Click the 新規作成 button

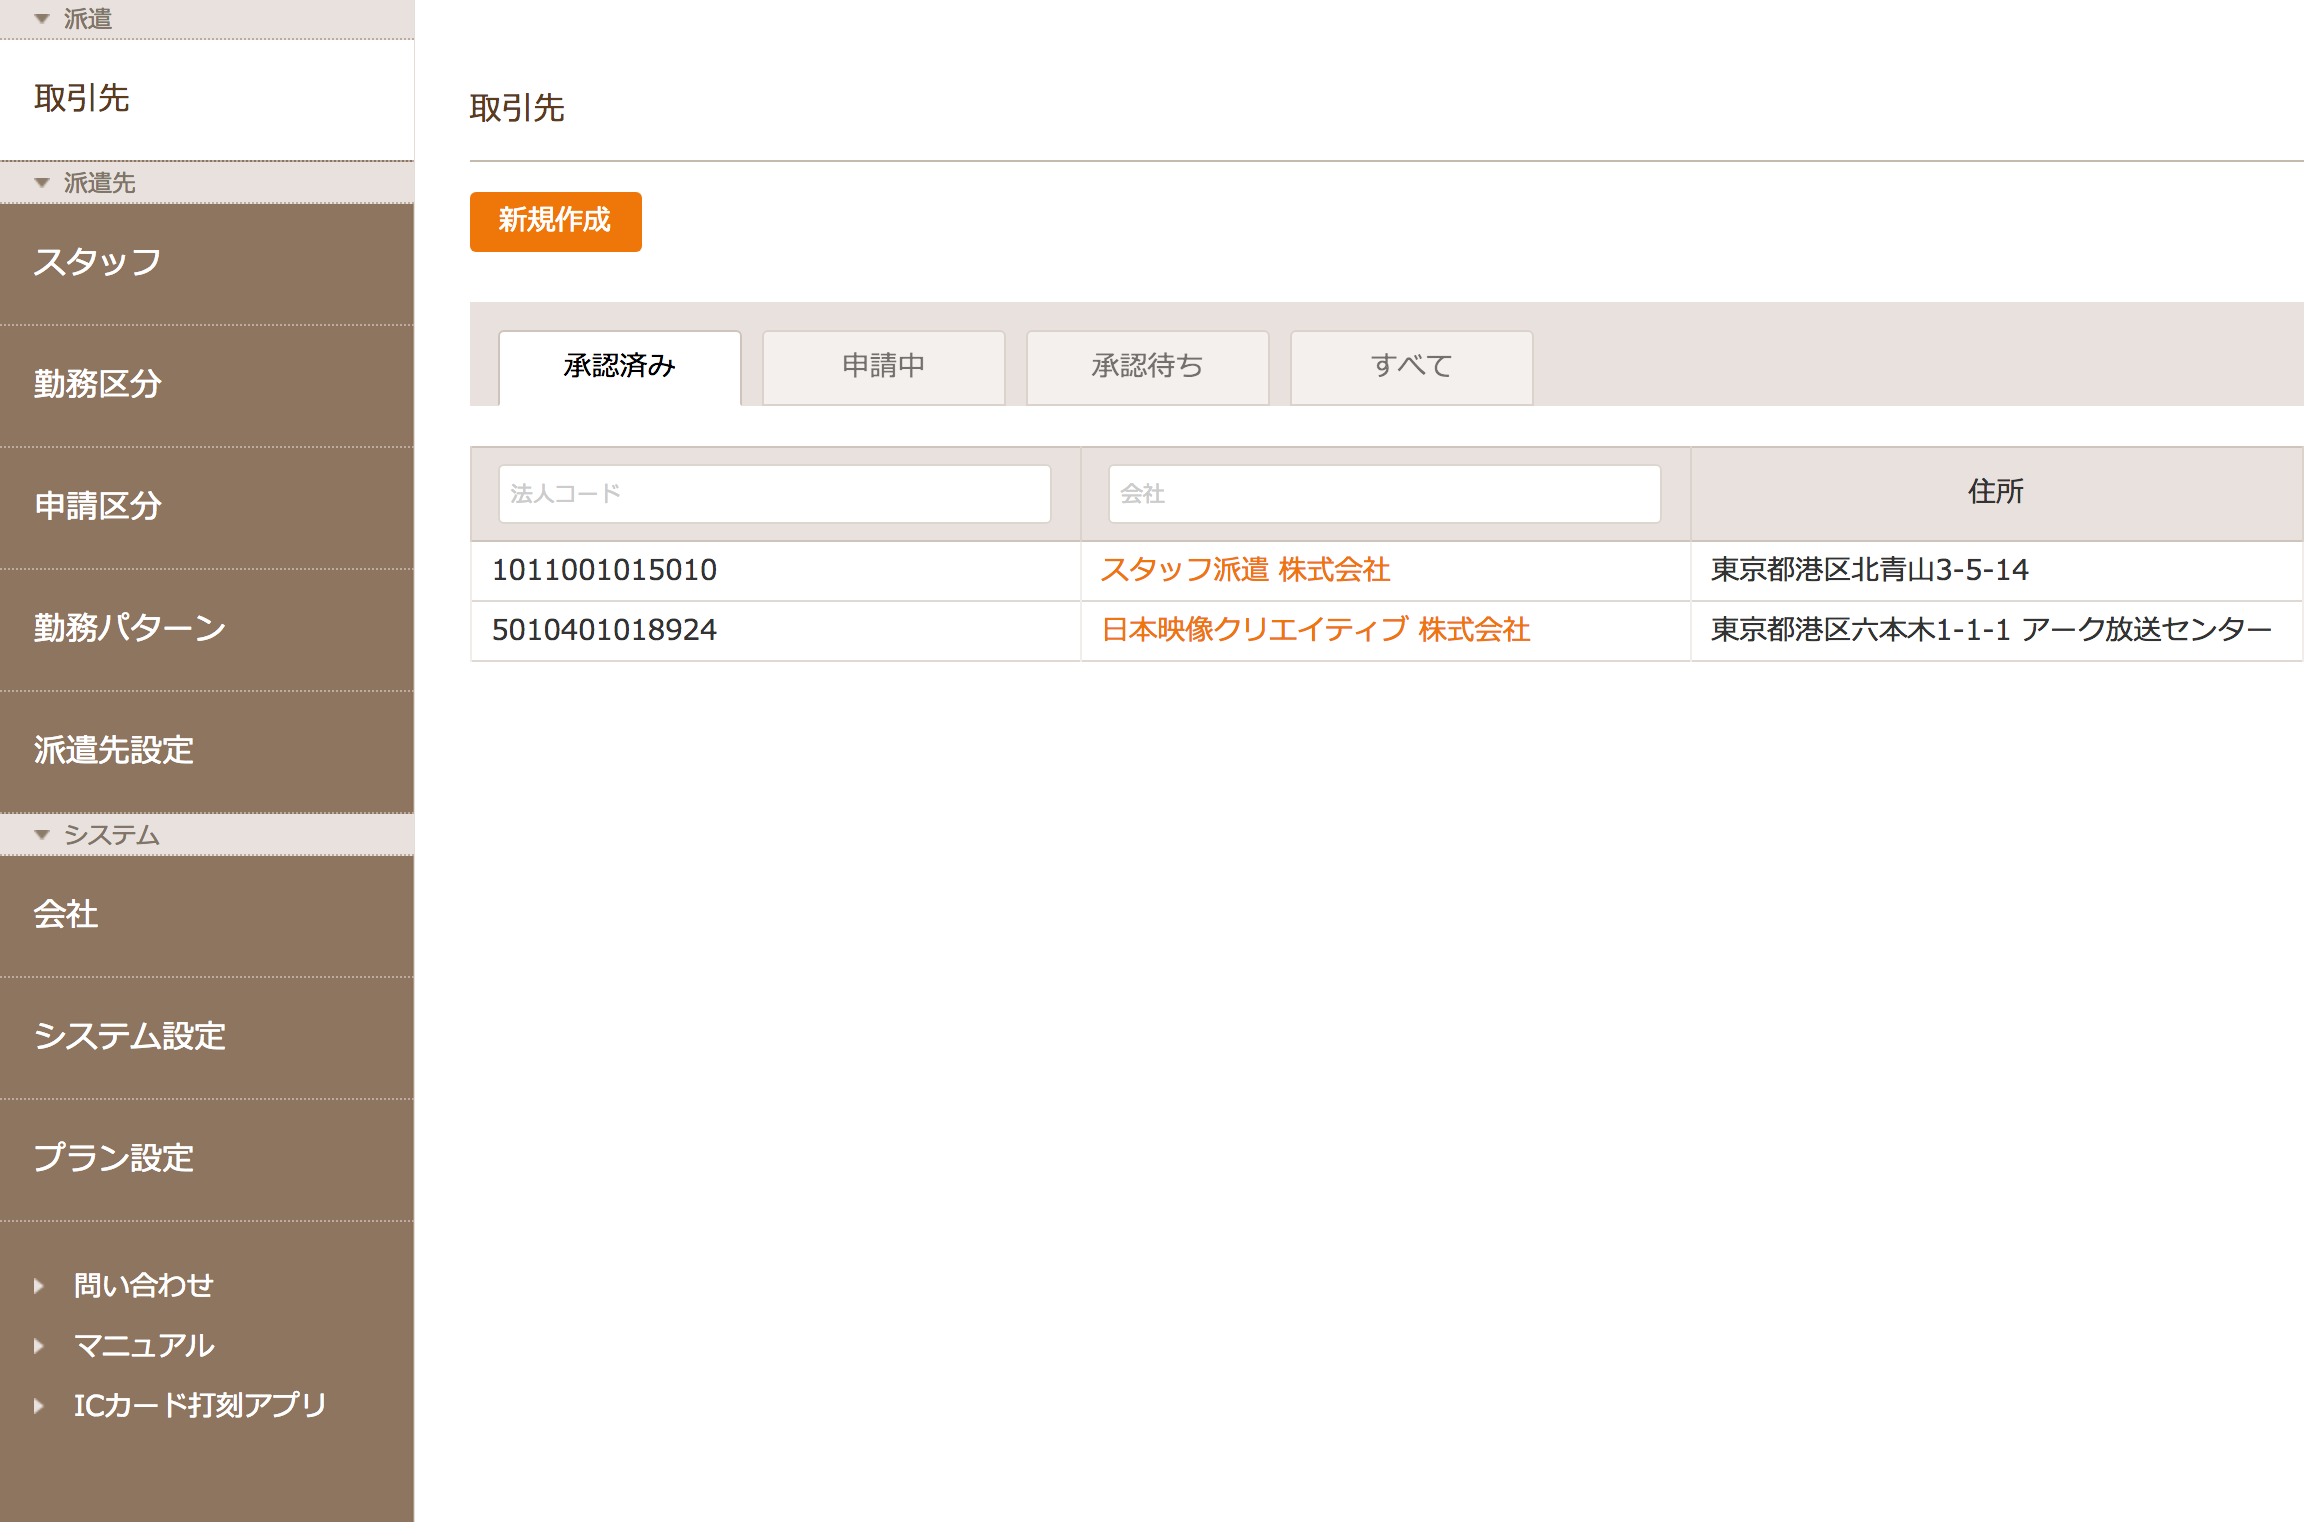(x=556, y=222)
